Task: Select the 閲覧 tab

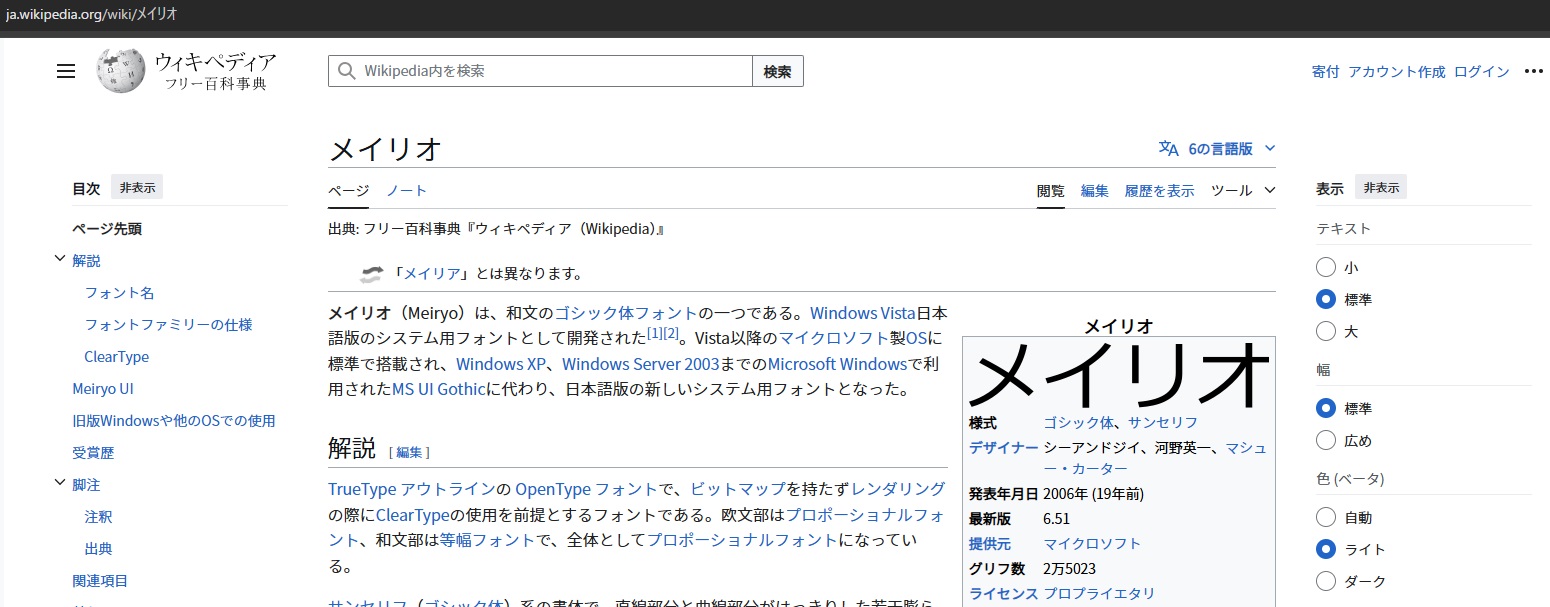Action: click(x=1051, y=190)
